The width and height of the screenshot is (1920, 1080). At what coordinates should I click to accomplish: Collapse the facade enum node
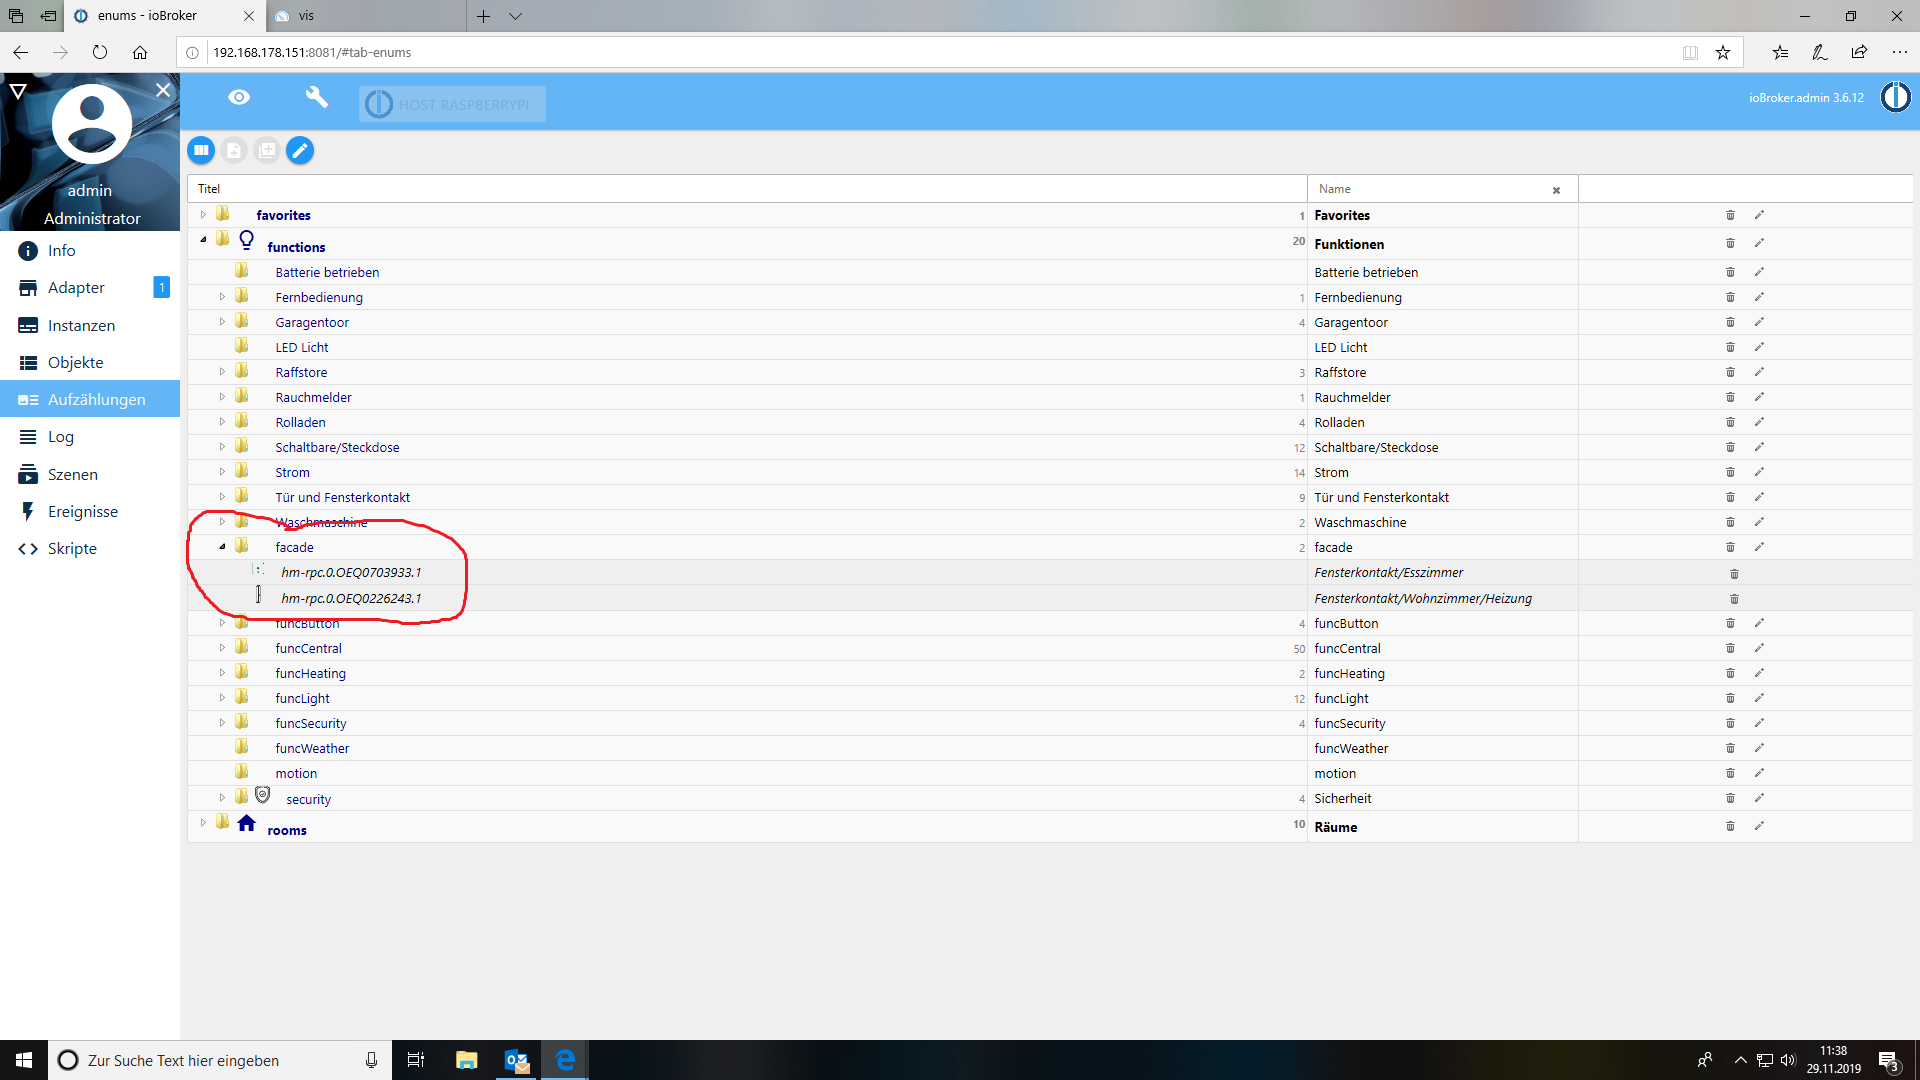pyautogui.click(x=222, y=547)
